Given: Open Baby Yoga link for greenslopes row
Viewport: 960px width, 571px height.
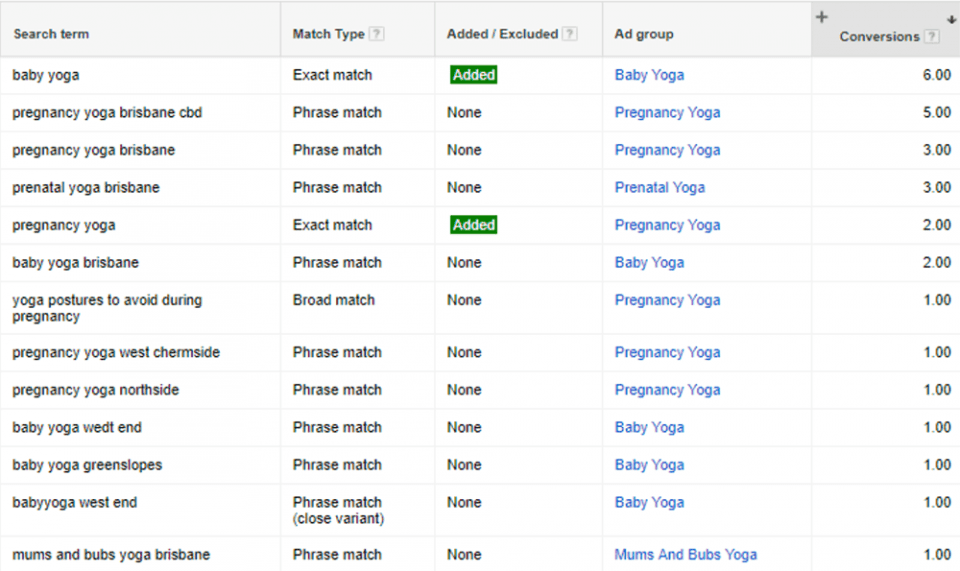Looking at the screenshot, I should click(649, 465).
